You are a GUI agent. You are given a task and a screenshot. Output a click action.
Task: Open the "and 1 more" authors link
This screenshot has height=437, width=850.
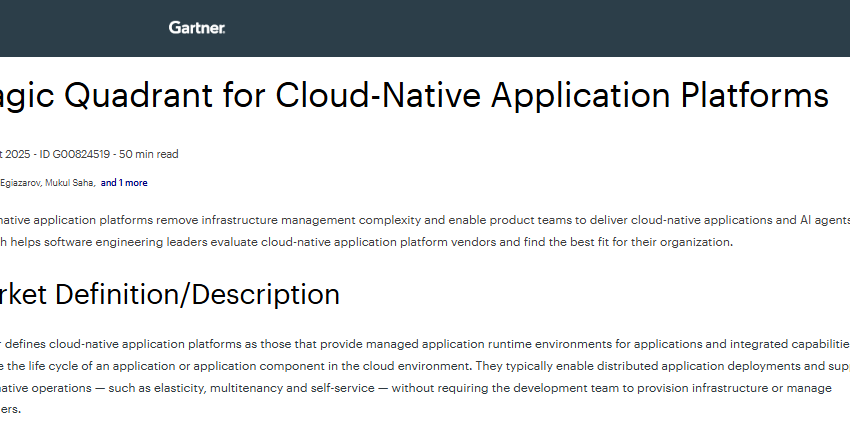(124, 183)
